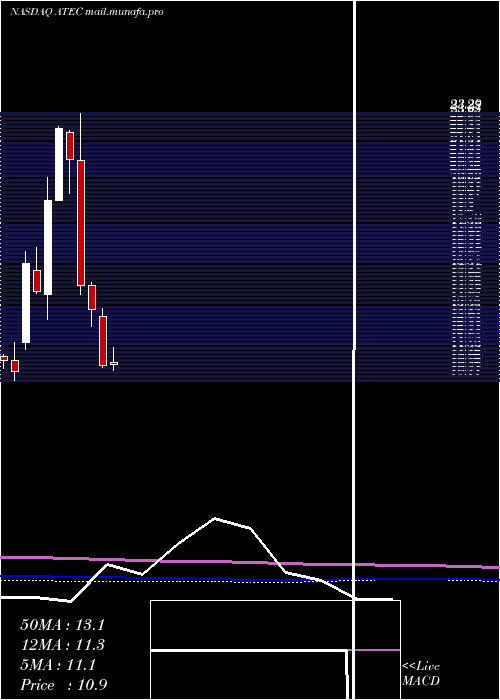
Task: Click the tallest white candlestick body
Action: [x=48, y=247]
